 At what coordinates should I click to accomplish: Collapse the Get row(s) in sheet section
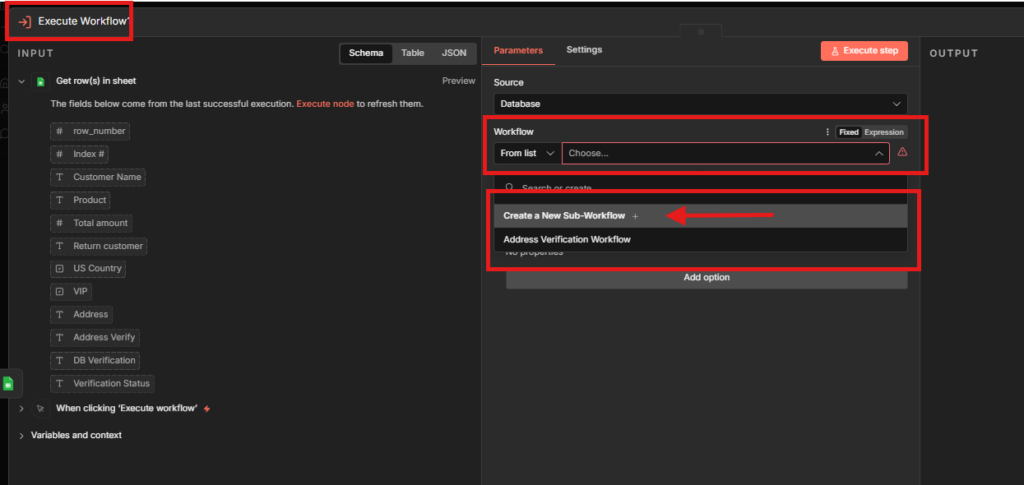(x=22, y=82)
